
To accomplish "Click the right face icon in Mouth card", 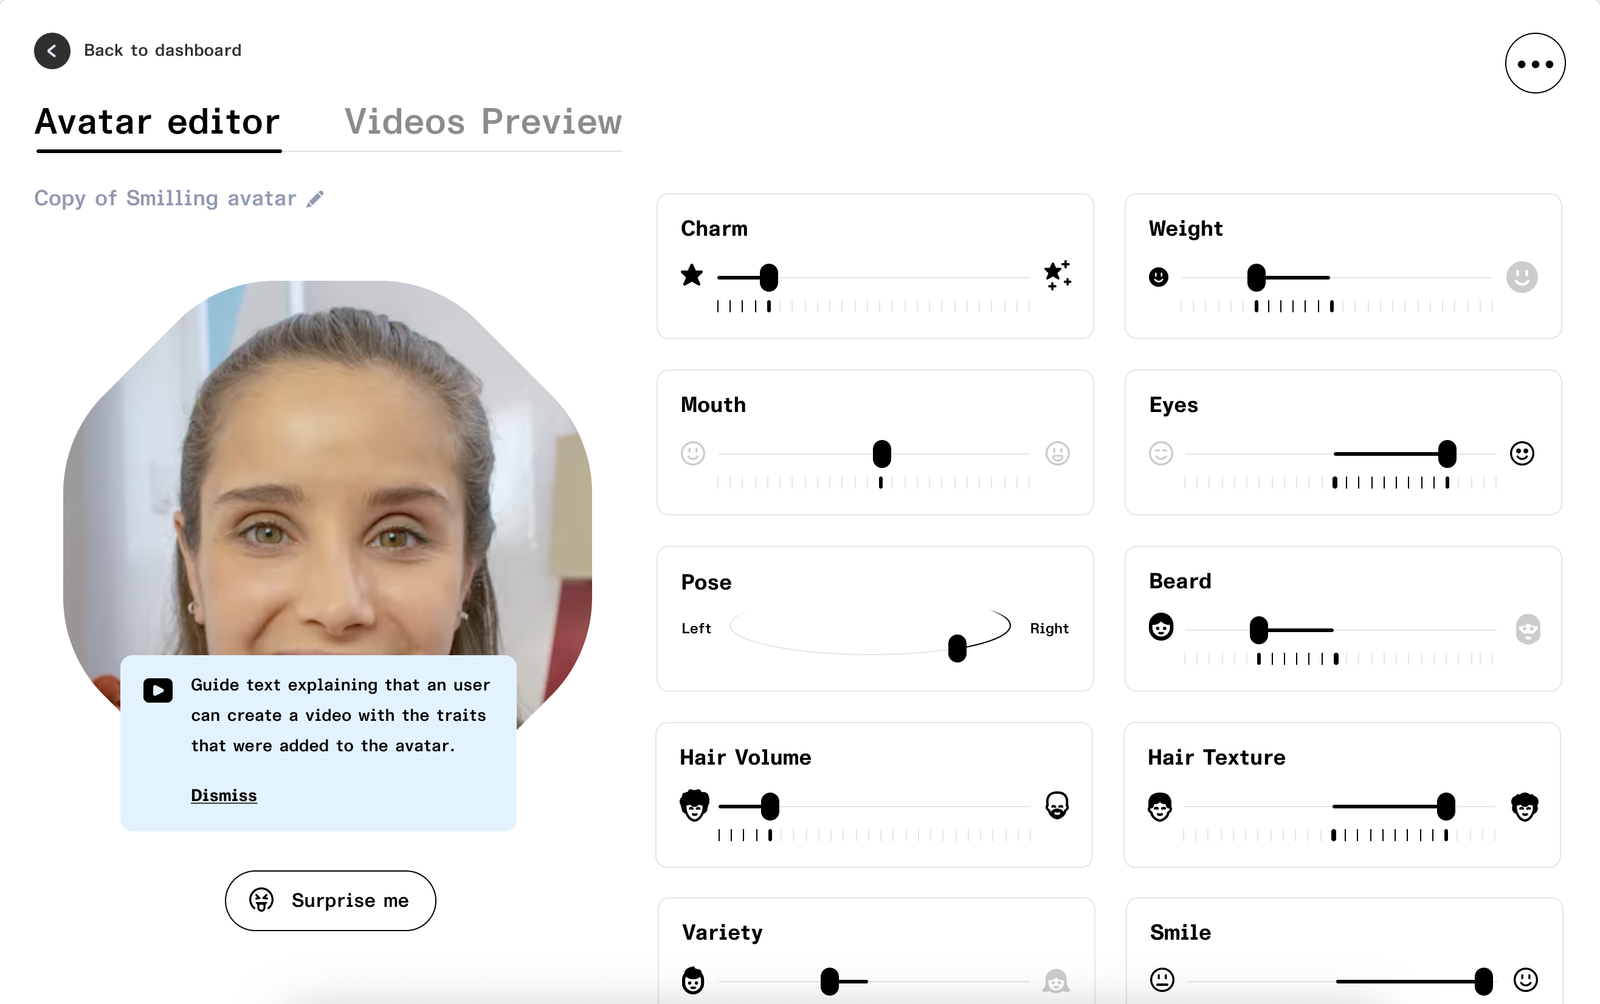I will coord(1058,453).
